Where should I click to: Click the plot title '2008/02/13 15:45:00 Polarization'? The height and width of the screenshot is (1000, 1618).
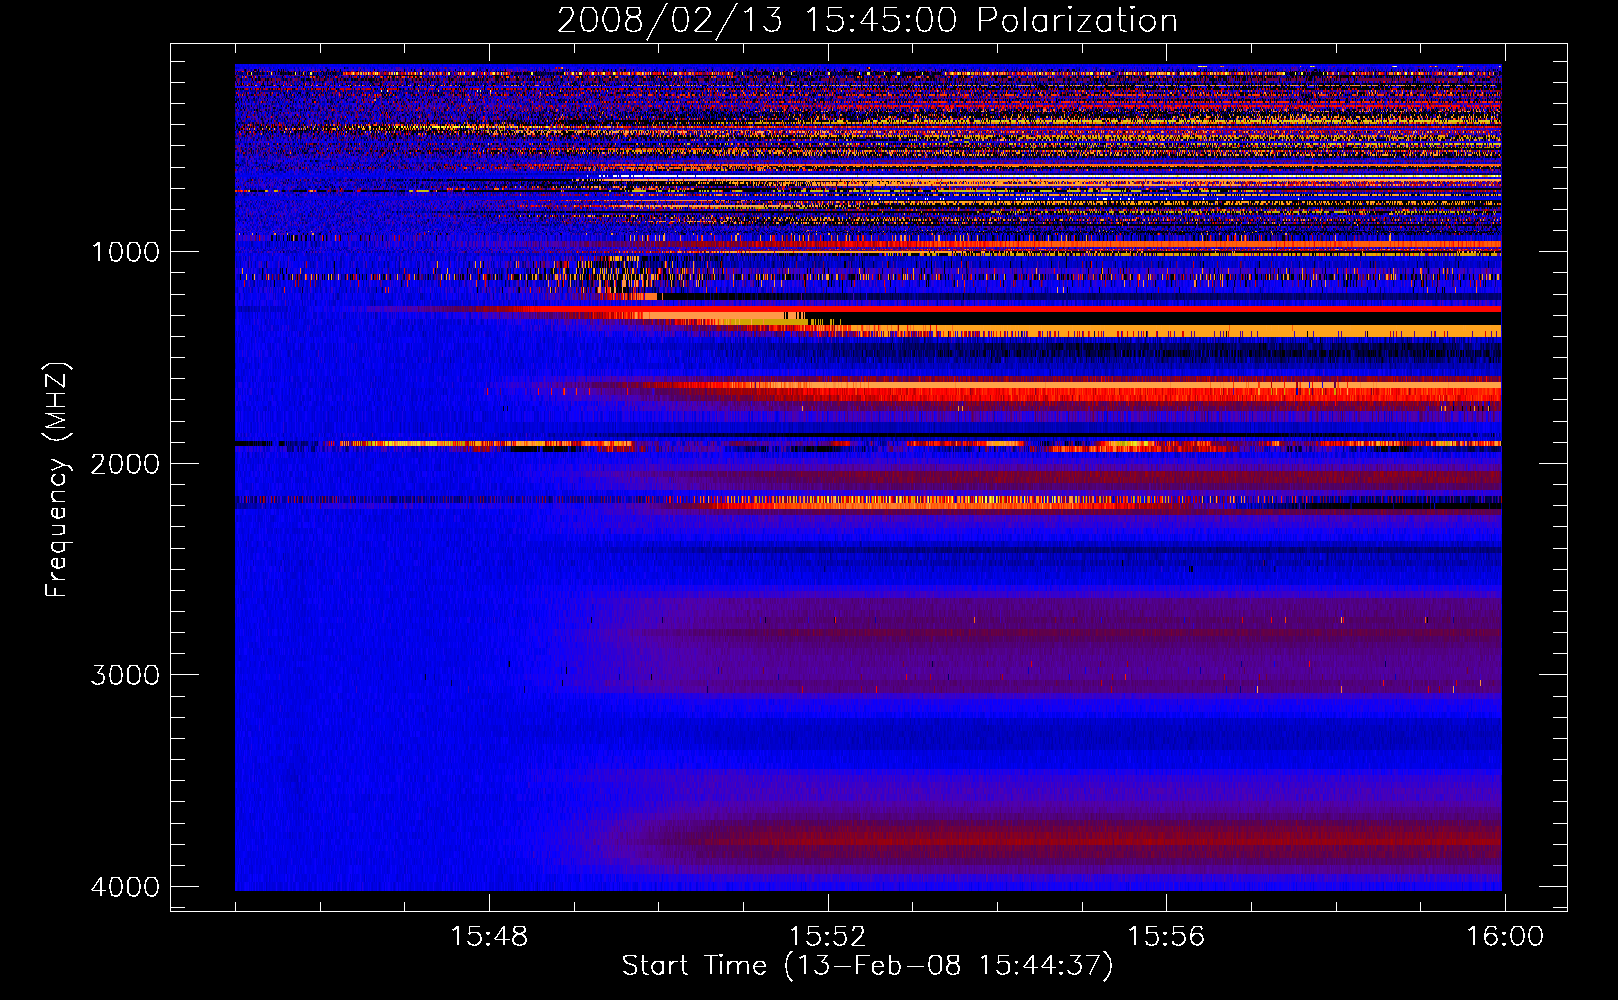[x=867, y=20]
